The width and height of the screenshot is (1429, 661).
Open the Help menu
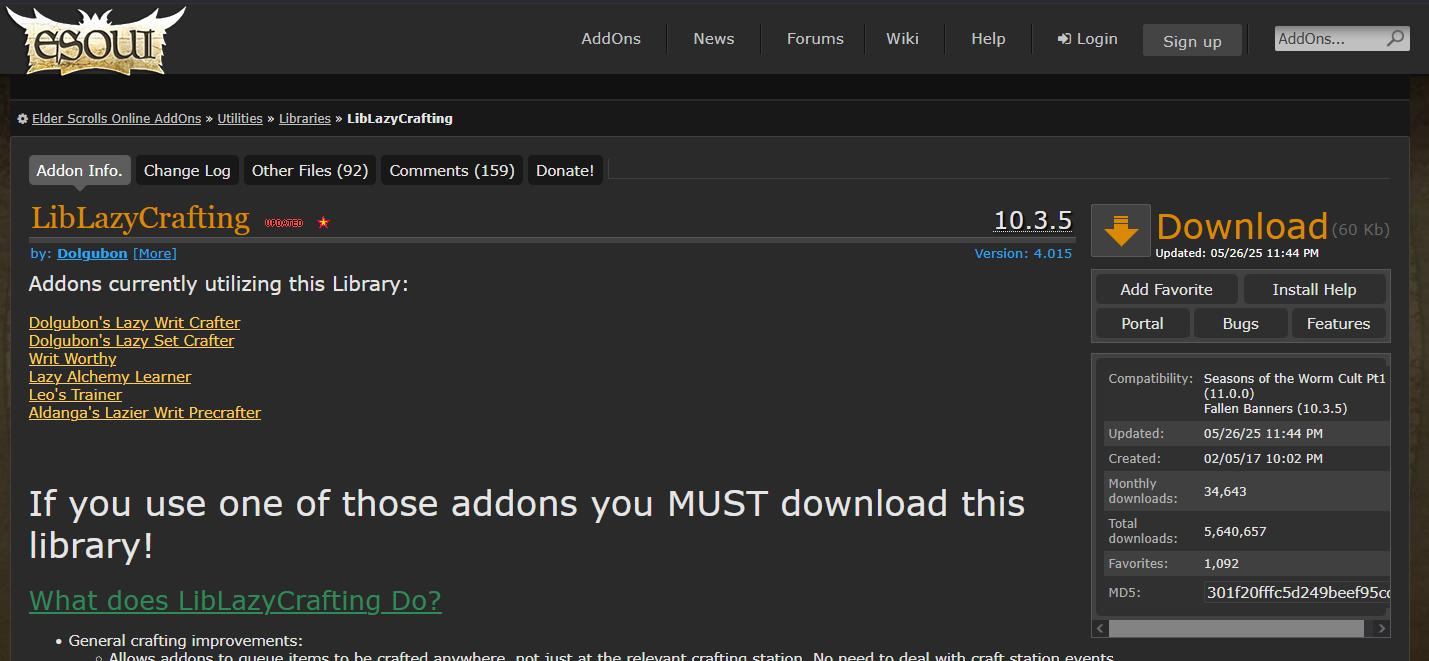988,39
